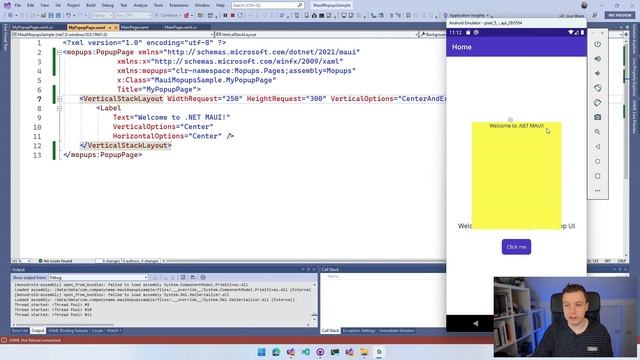Open File Explorer from taskbar

click(364, 352)
